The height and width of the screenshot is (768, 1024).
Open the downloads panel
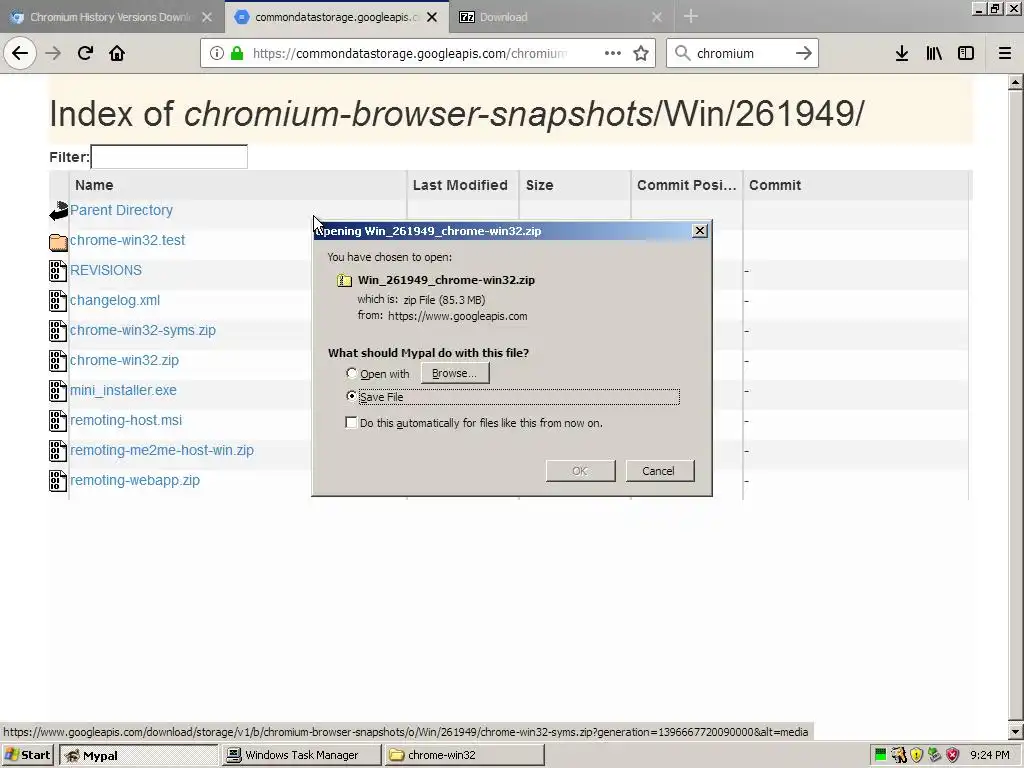(901, 53)
